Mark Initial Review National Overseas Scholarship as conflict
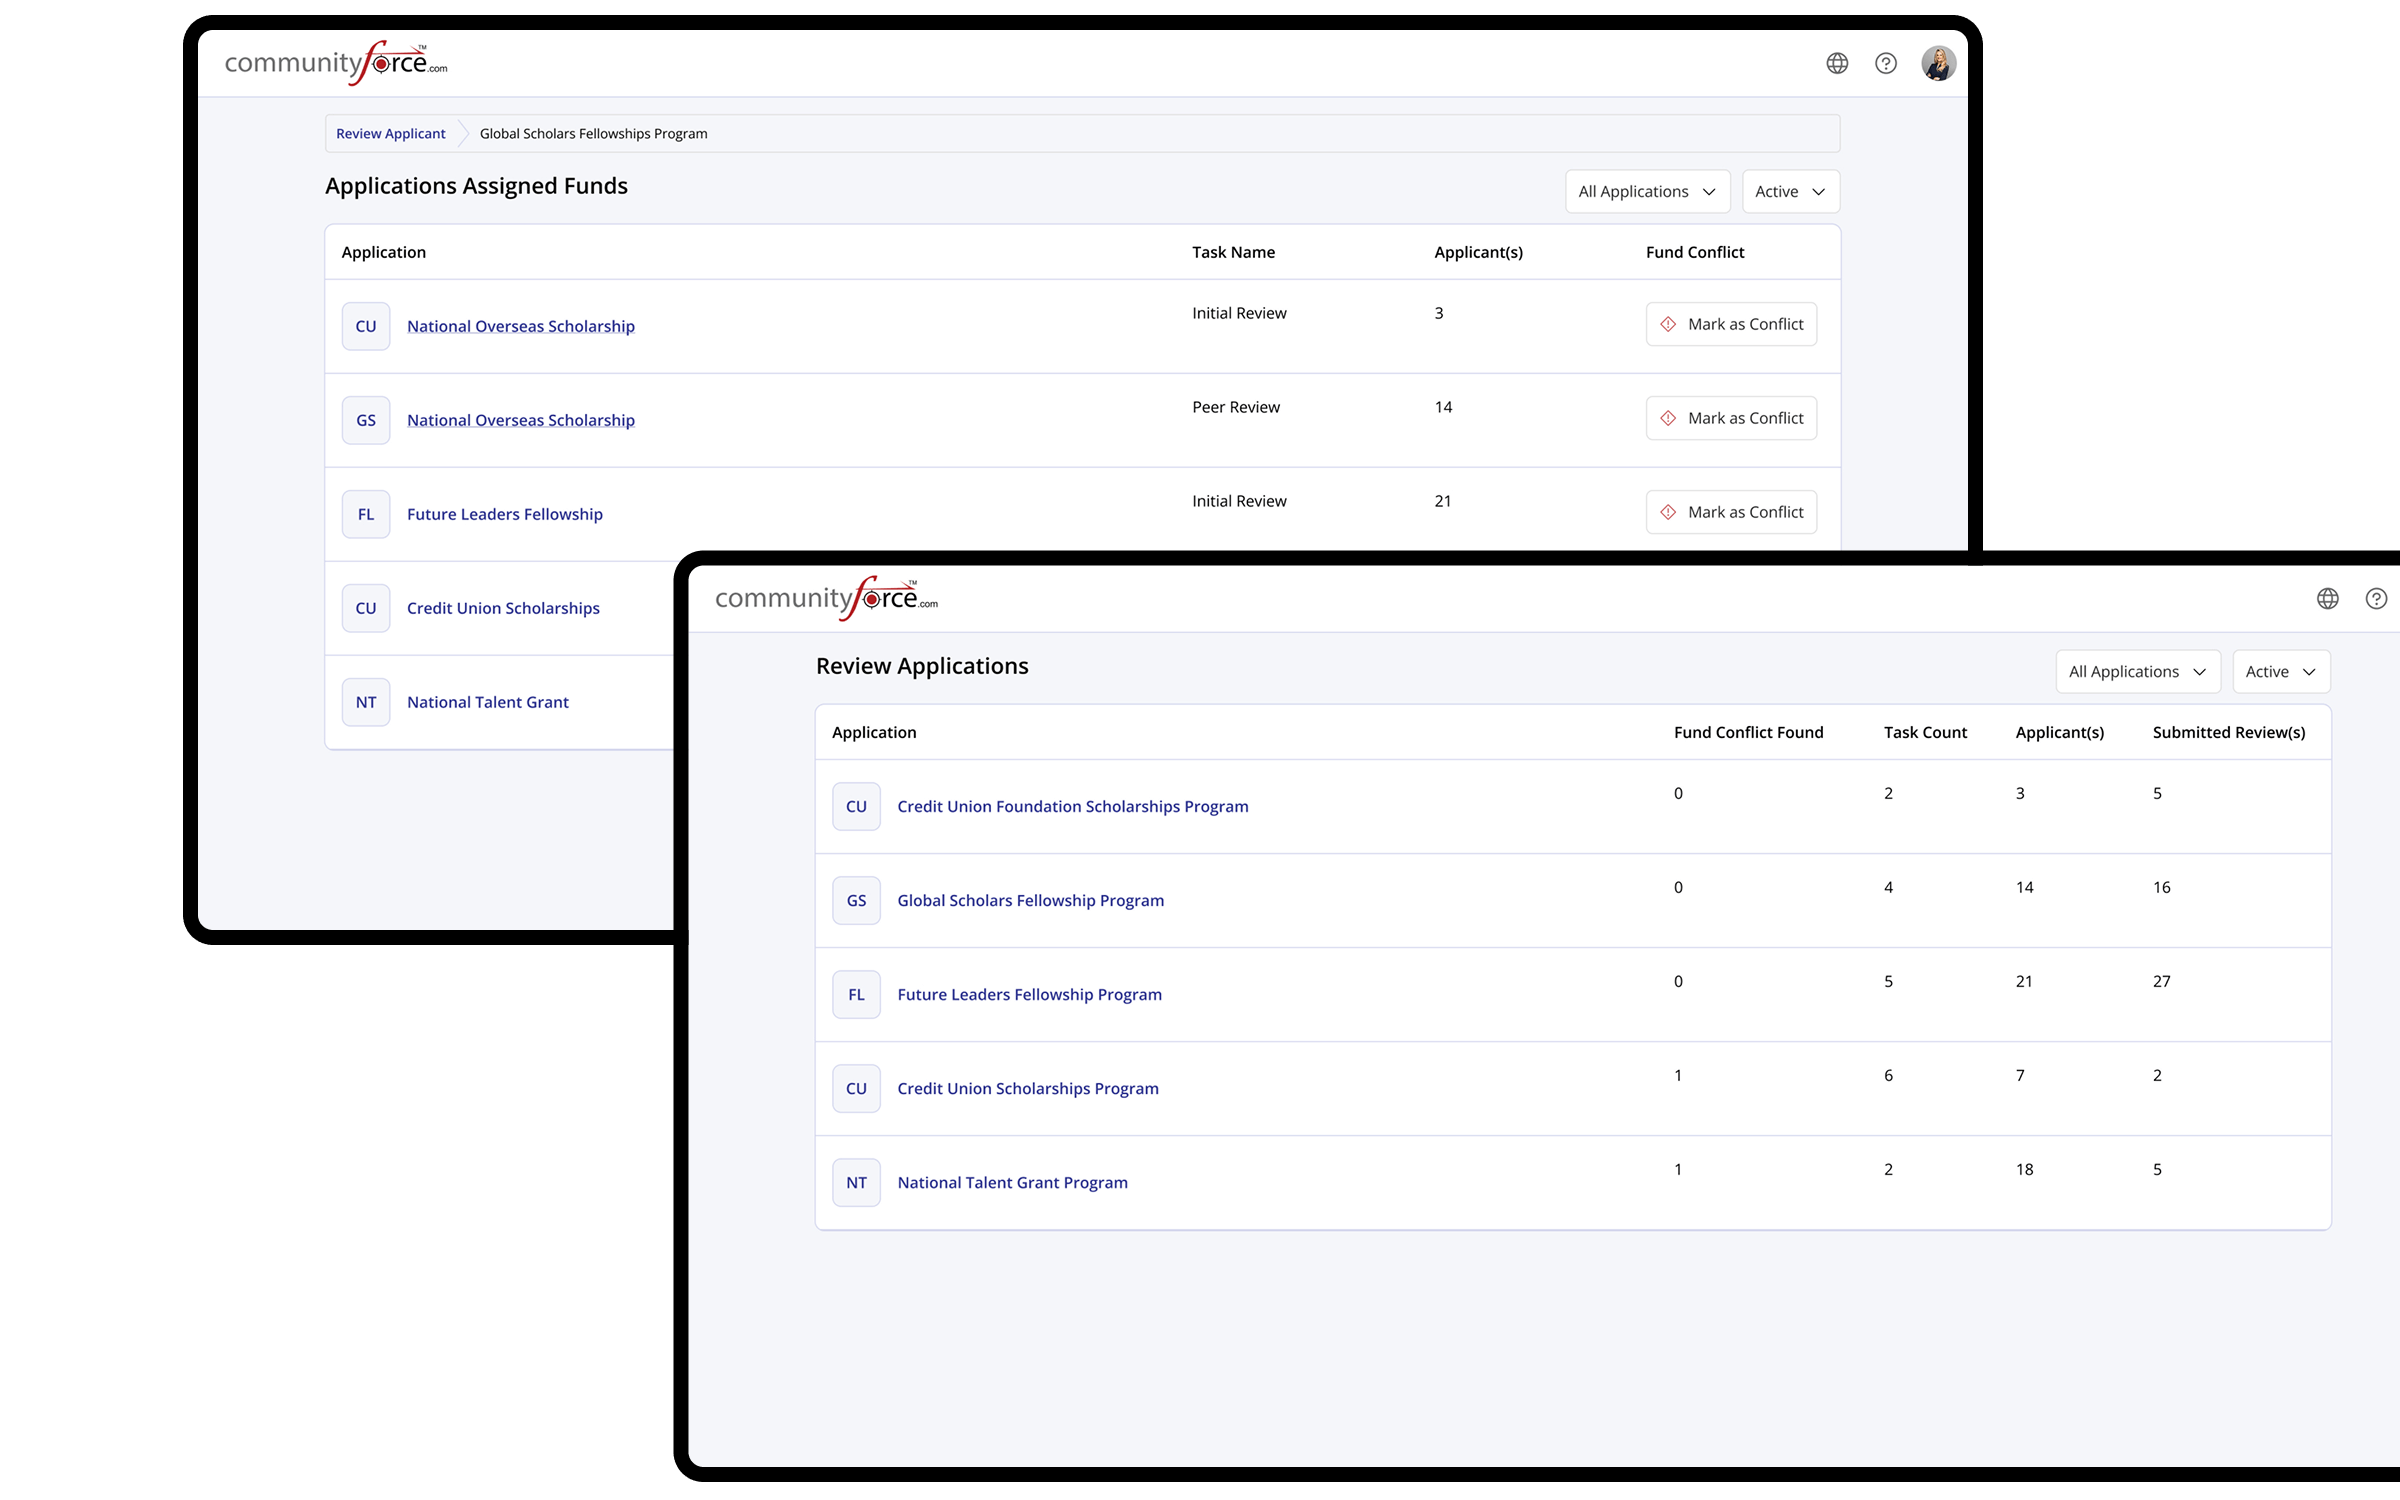This screenshot has width=2400, height=1500. pyautogui.click(x=1731, y=324)
